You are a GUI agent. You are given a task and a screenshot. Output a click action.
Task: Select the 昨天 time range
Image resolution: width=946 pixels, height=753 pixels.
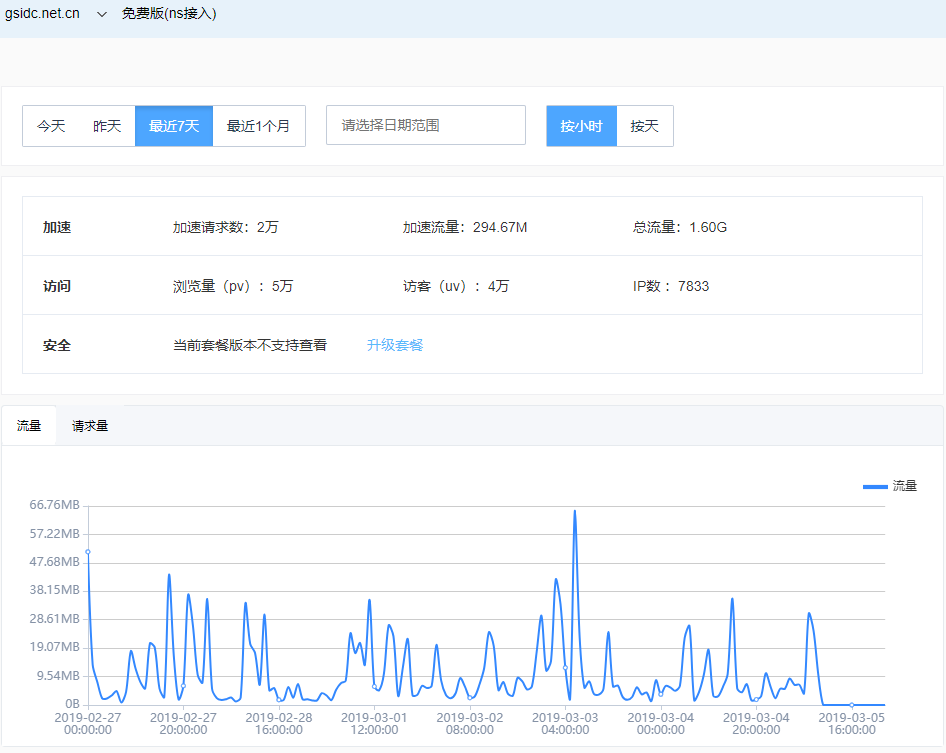pos(107,126)
